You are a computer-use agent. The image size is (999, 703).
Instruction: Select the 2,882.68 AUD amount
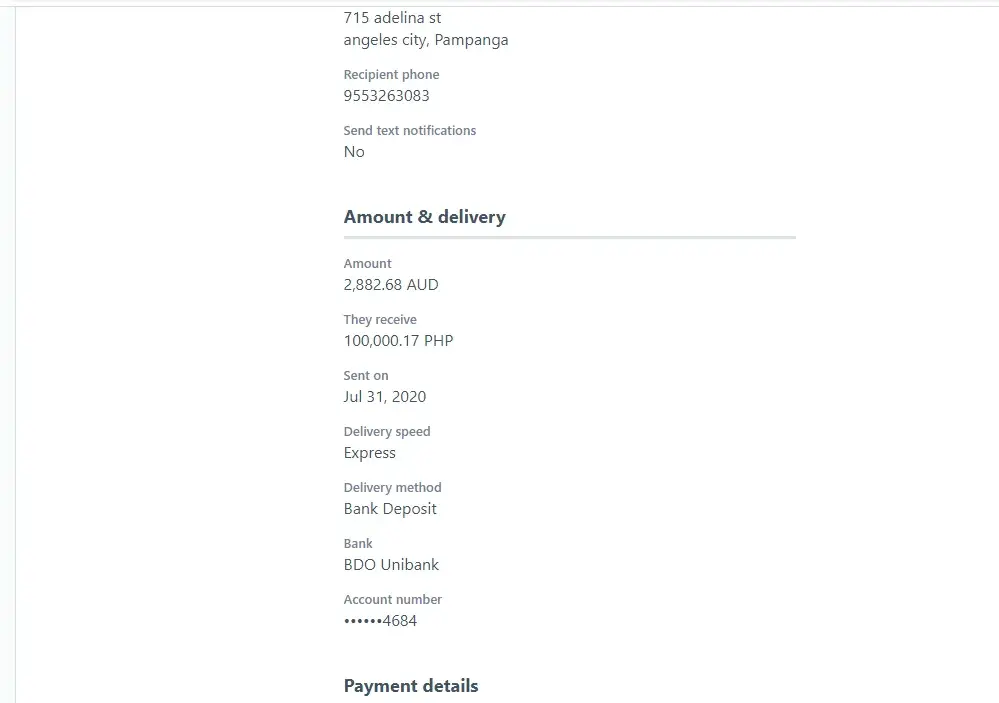click(x=391, y=285)
